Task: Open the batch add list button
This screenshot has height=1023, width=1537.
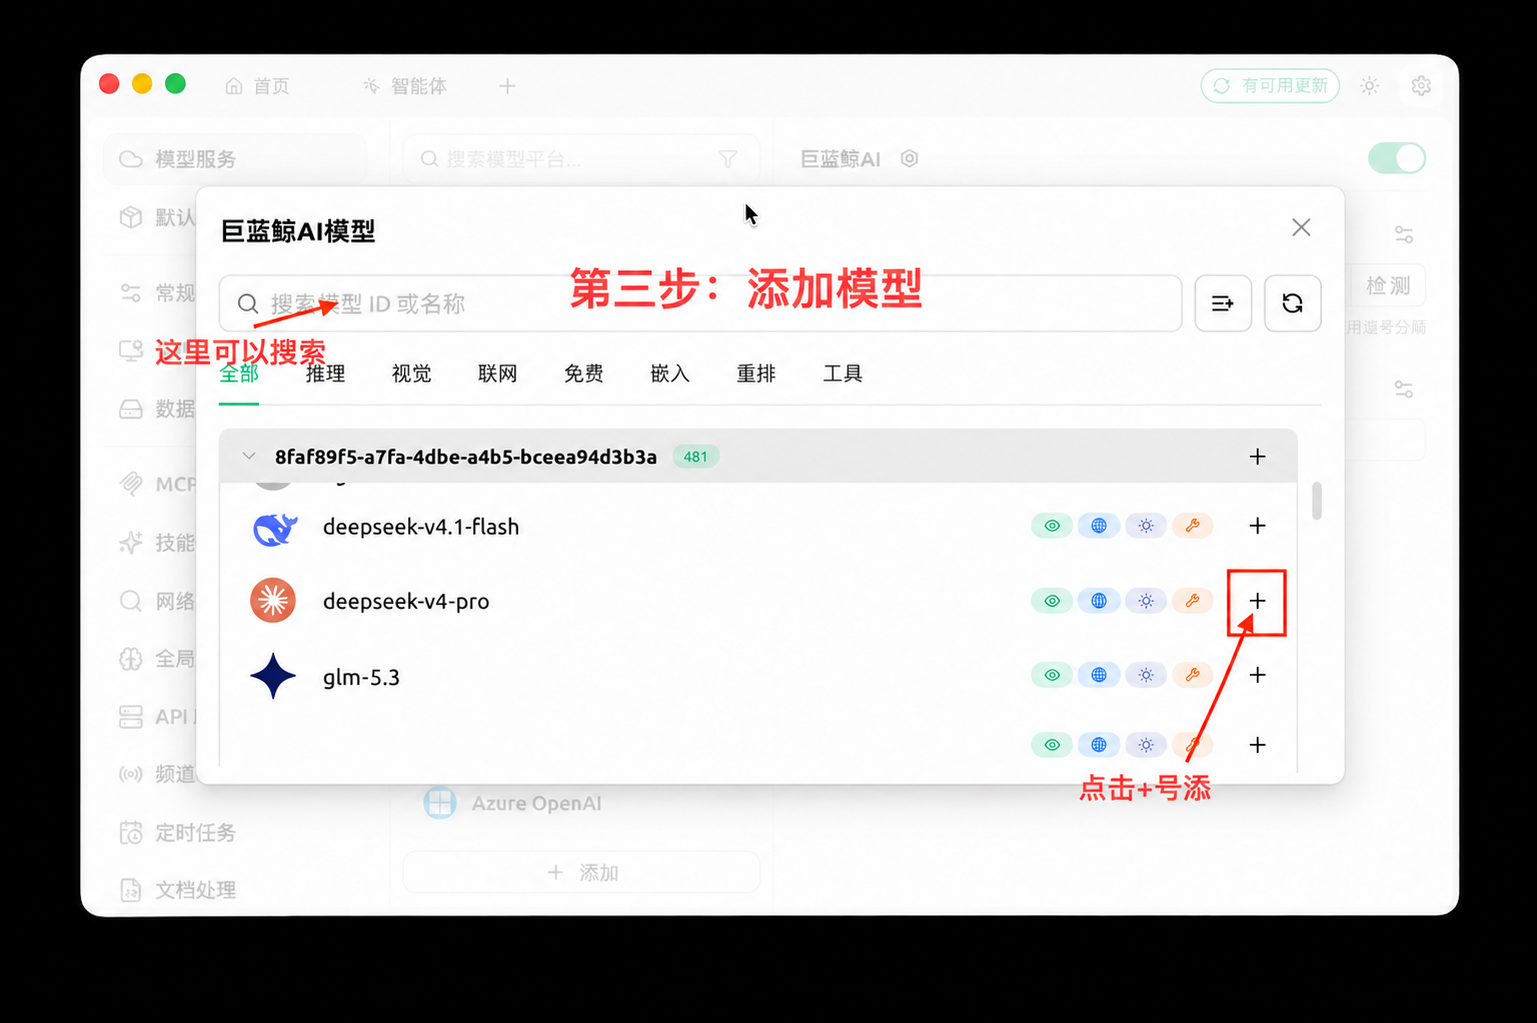Action: (1222, 303)
